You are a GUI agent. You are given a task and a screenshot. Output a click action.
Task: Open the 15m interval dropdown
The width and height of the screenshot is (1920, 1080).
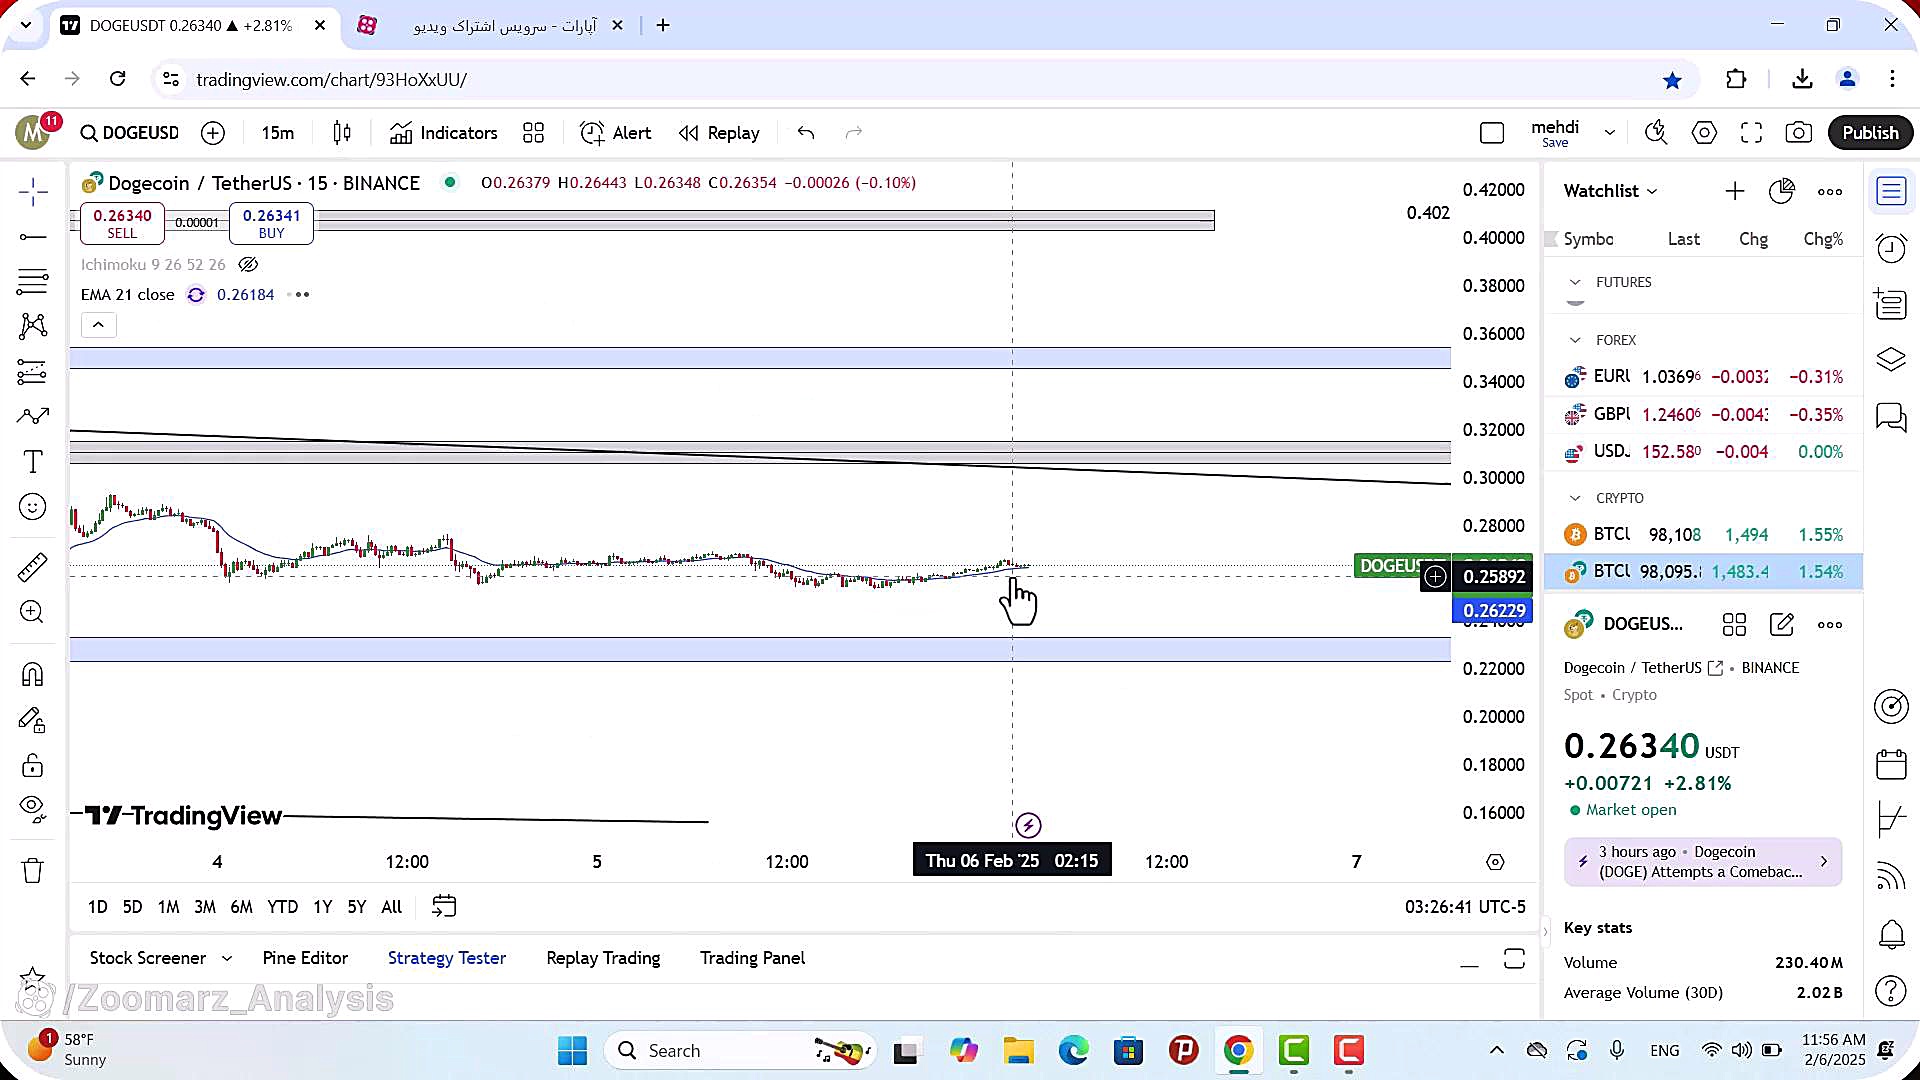point(278,133)
